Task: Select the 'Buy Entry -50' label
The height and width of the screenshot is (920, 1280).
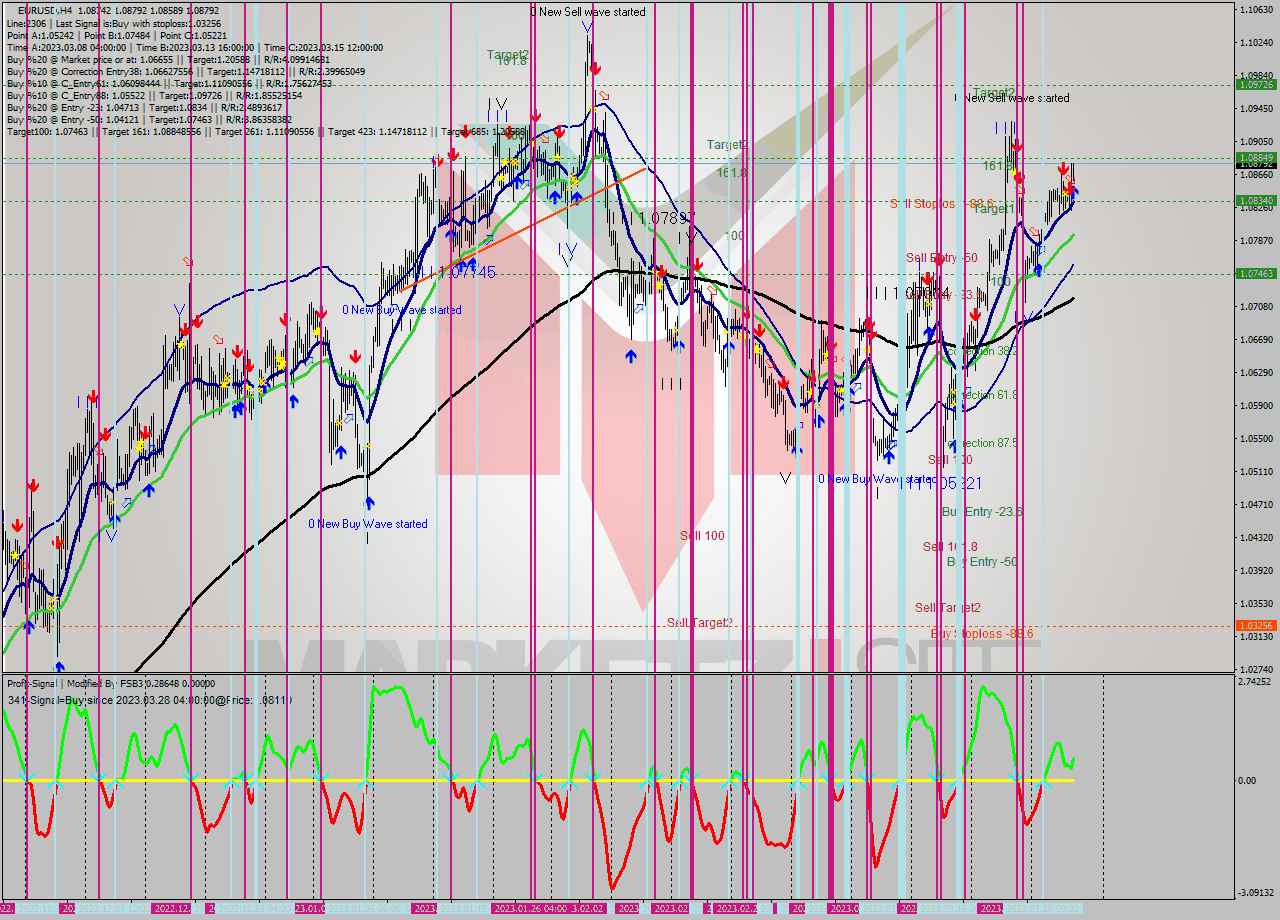Action: click(982, 562)
